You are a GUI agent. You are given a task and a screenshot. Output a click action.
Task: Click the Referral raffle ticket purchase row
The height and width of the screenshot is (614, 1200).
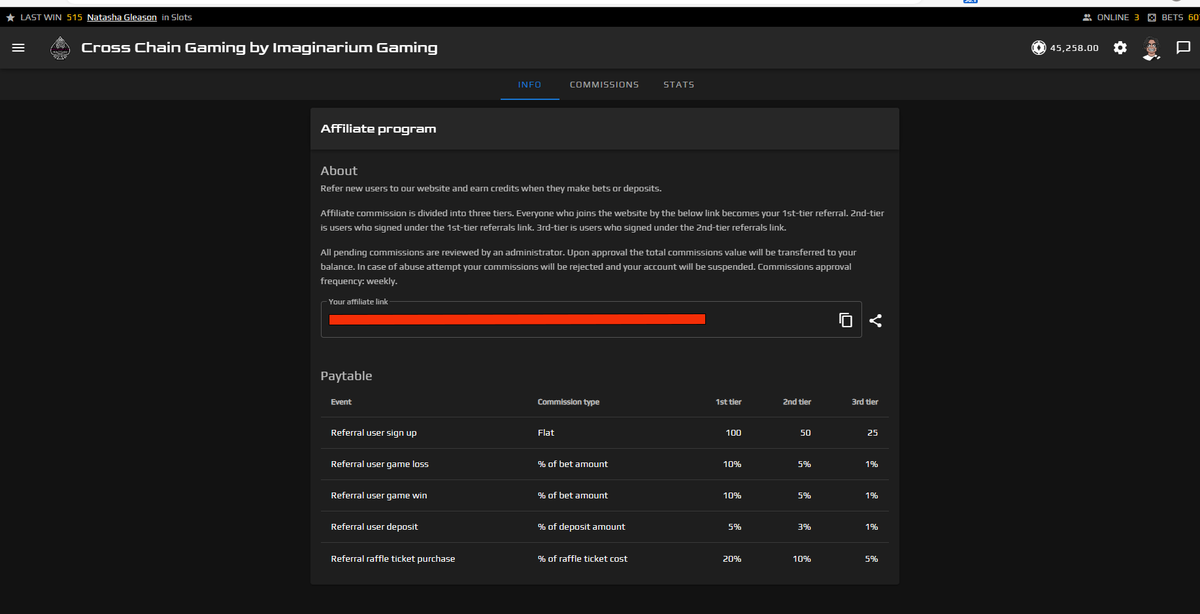pos(604,558)
